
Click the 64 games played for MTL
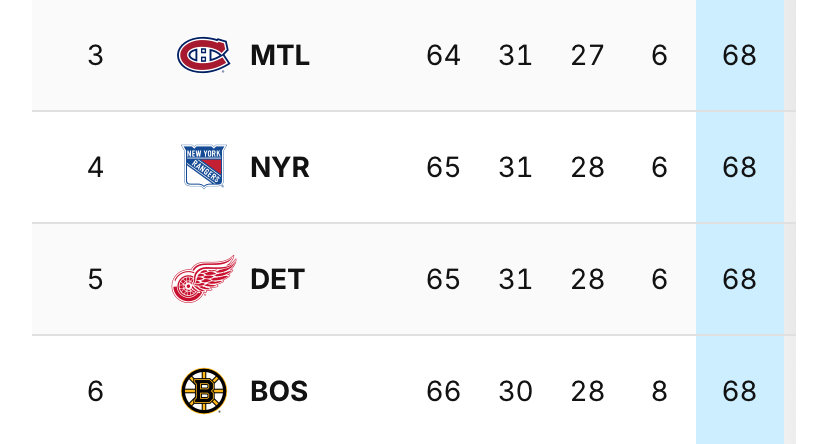click(x=444, y=55)
